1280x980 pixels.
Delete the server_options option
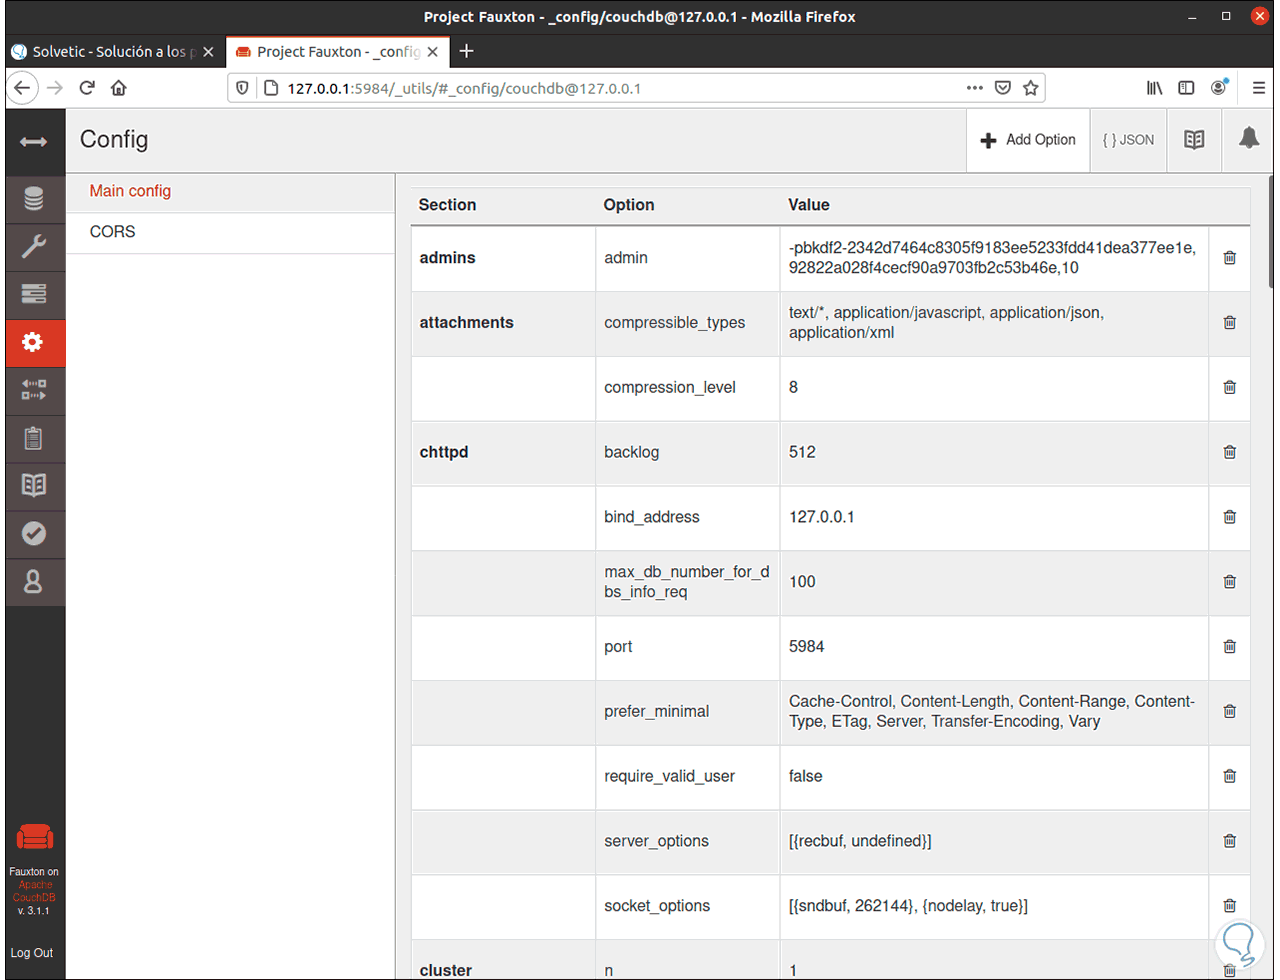click(1230, 841)
